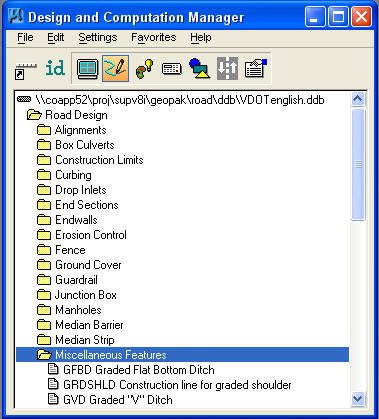Select GFBD Graded Flat Bottom Ditch item
This screenshot has width=379, height=419.
point(139,370)
